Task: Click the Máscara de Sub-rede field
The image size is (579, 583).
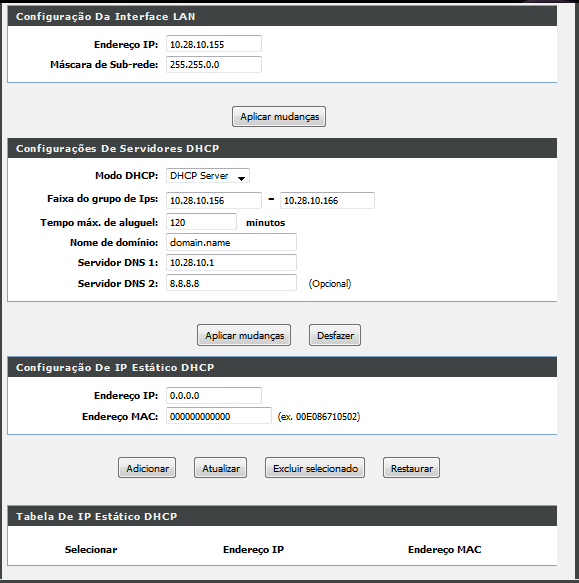Action: [x=214, y=64]
